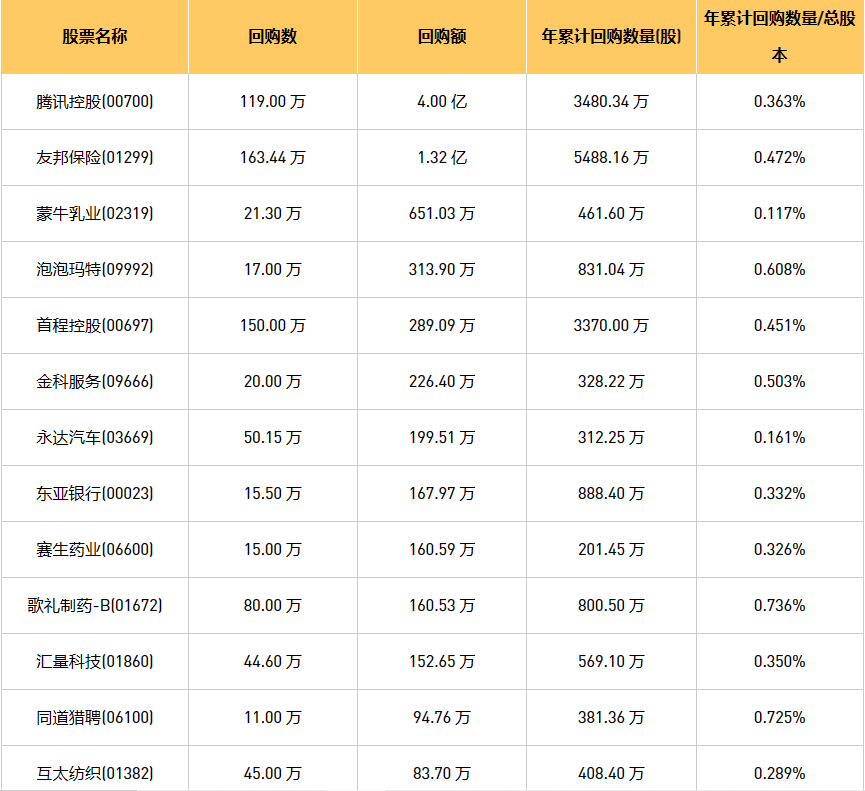
Task: Click the 800.50 万 yearly total cell
Action: pos(611,606)
